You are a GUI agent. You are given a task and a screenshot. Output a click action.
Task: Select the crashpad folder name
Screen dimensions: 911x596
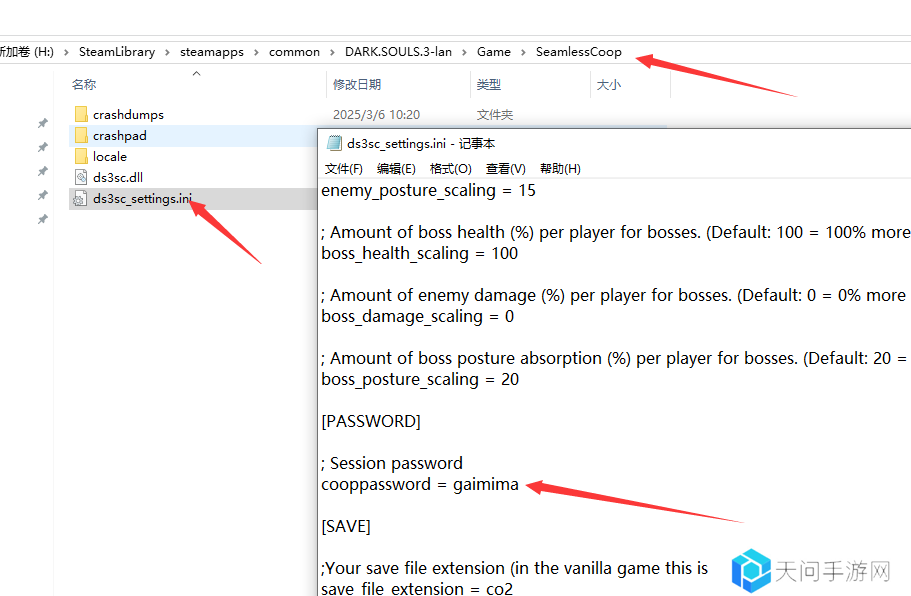(x=120, y=135)
